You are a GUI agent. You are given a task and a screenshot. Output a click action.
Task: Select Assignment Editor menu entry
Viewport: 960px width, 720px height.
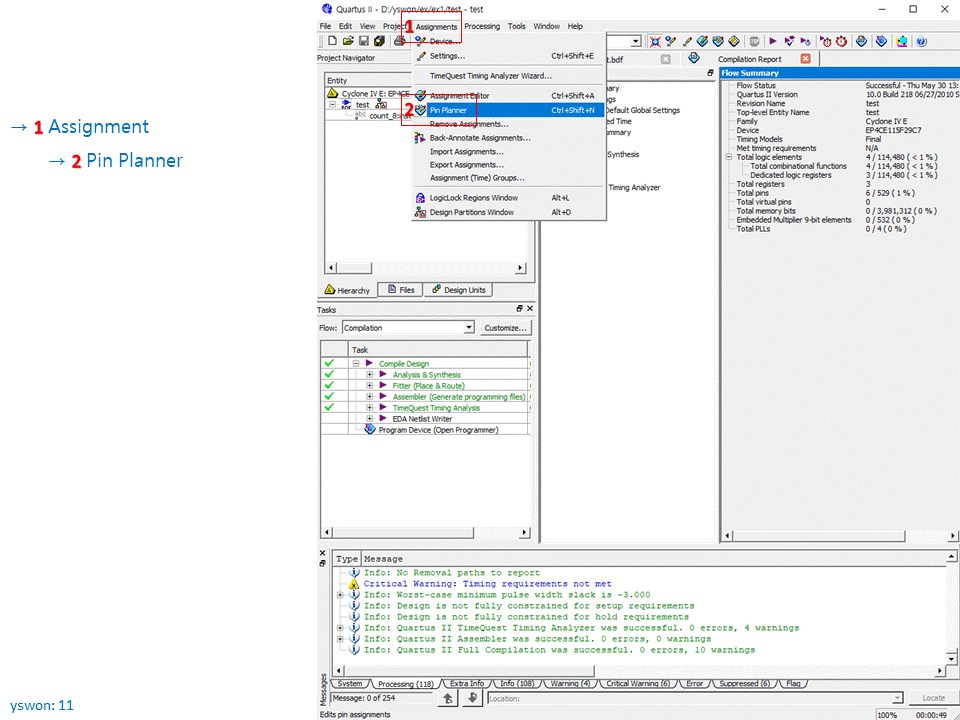pos(509,96)
